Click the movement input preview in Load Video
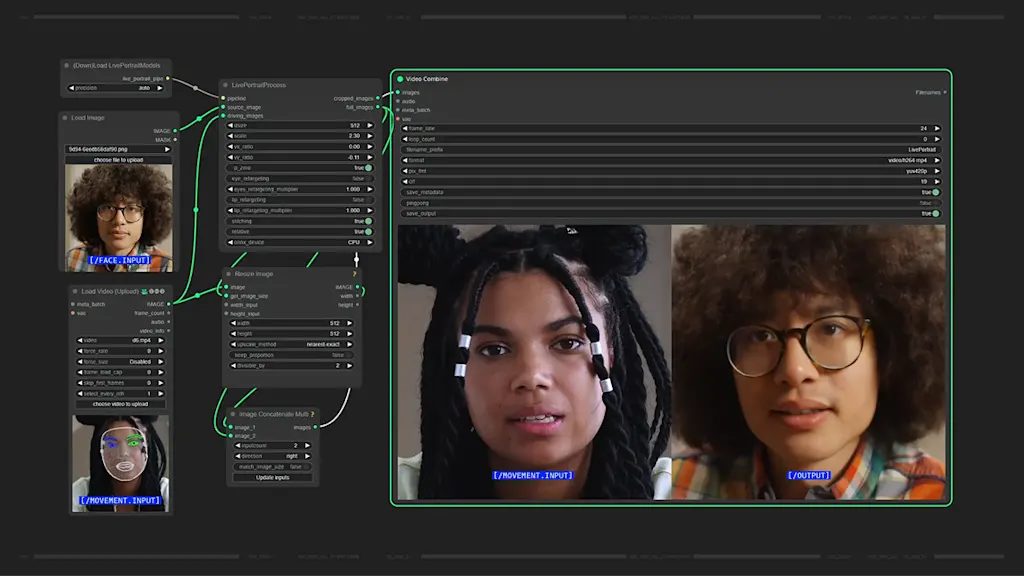The width and height of the screenshot is (1024, 576). coord(120,463)
